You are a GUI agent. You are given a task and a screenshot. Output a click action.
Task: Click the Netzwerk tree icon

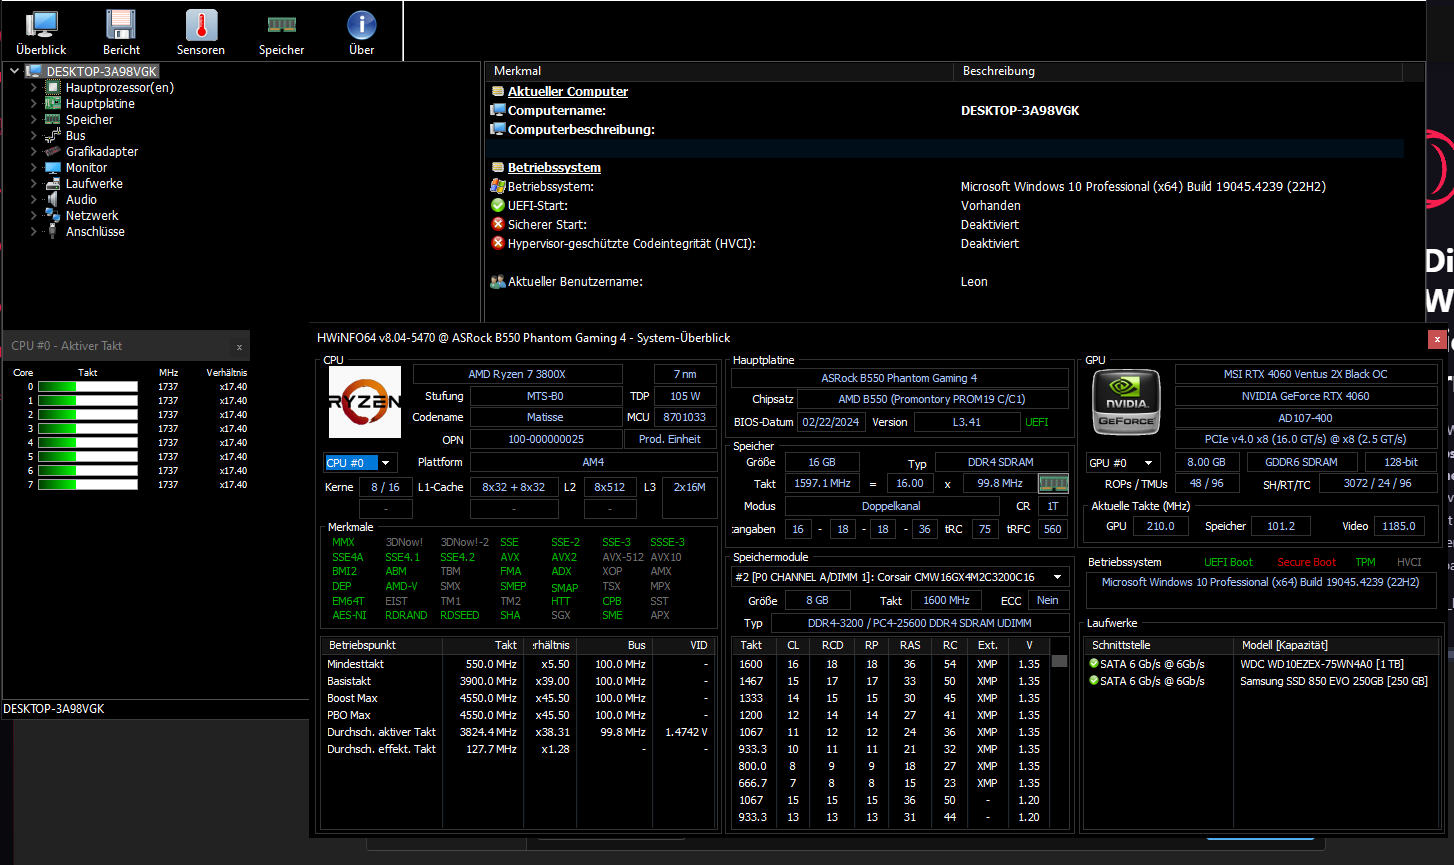click(53, 216)
